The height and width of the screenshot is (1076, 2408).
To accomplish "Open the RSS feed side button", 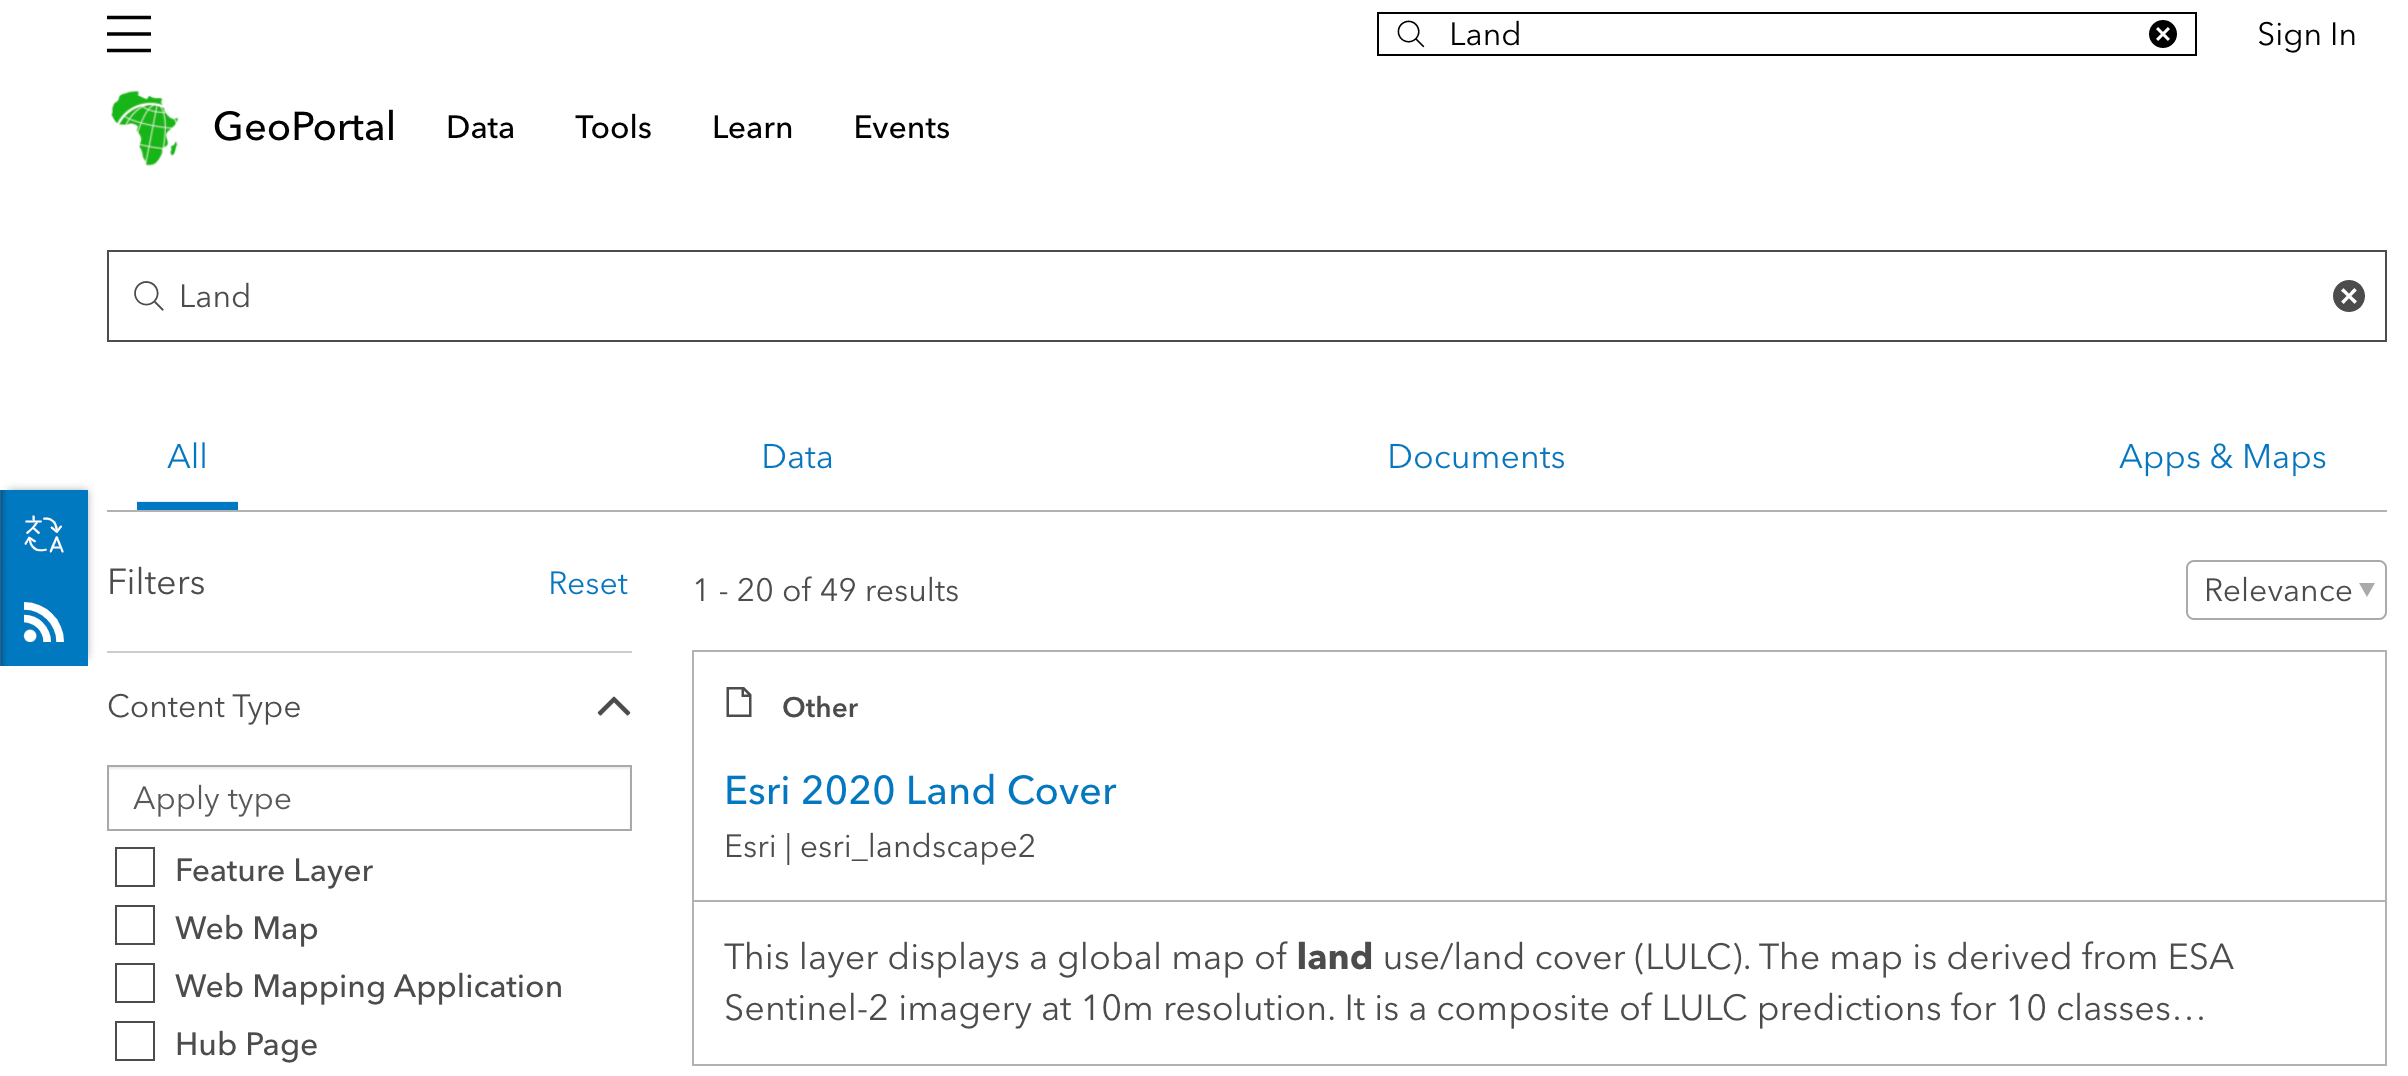I will pos(44,622).
